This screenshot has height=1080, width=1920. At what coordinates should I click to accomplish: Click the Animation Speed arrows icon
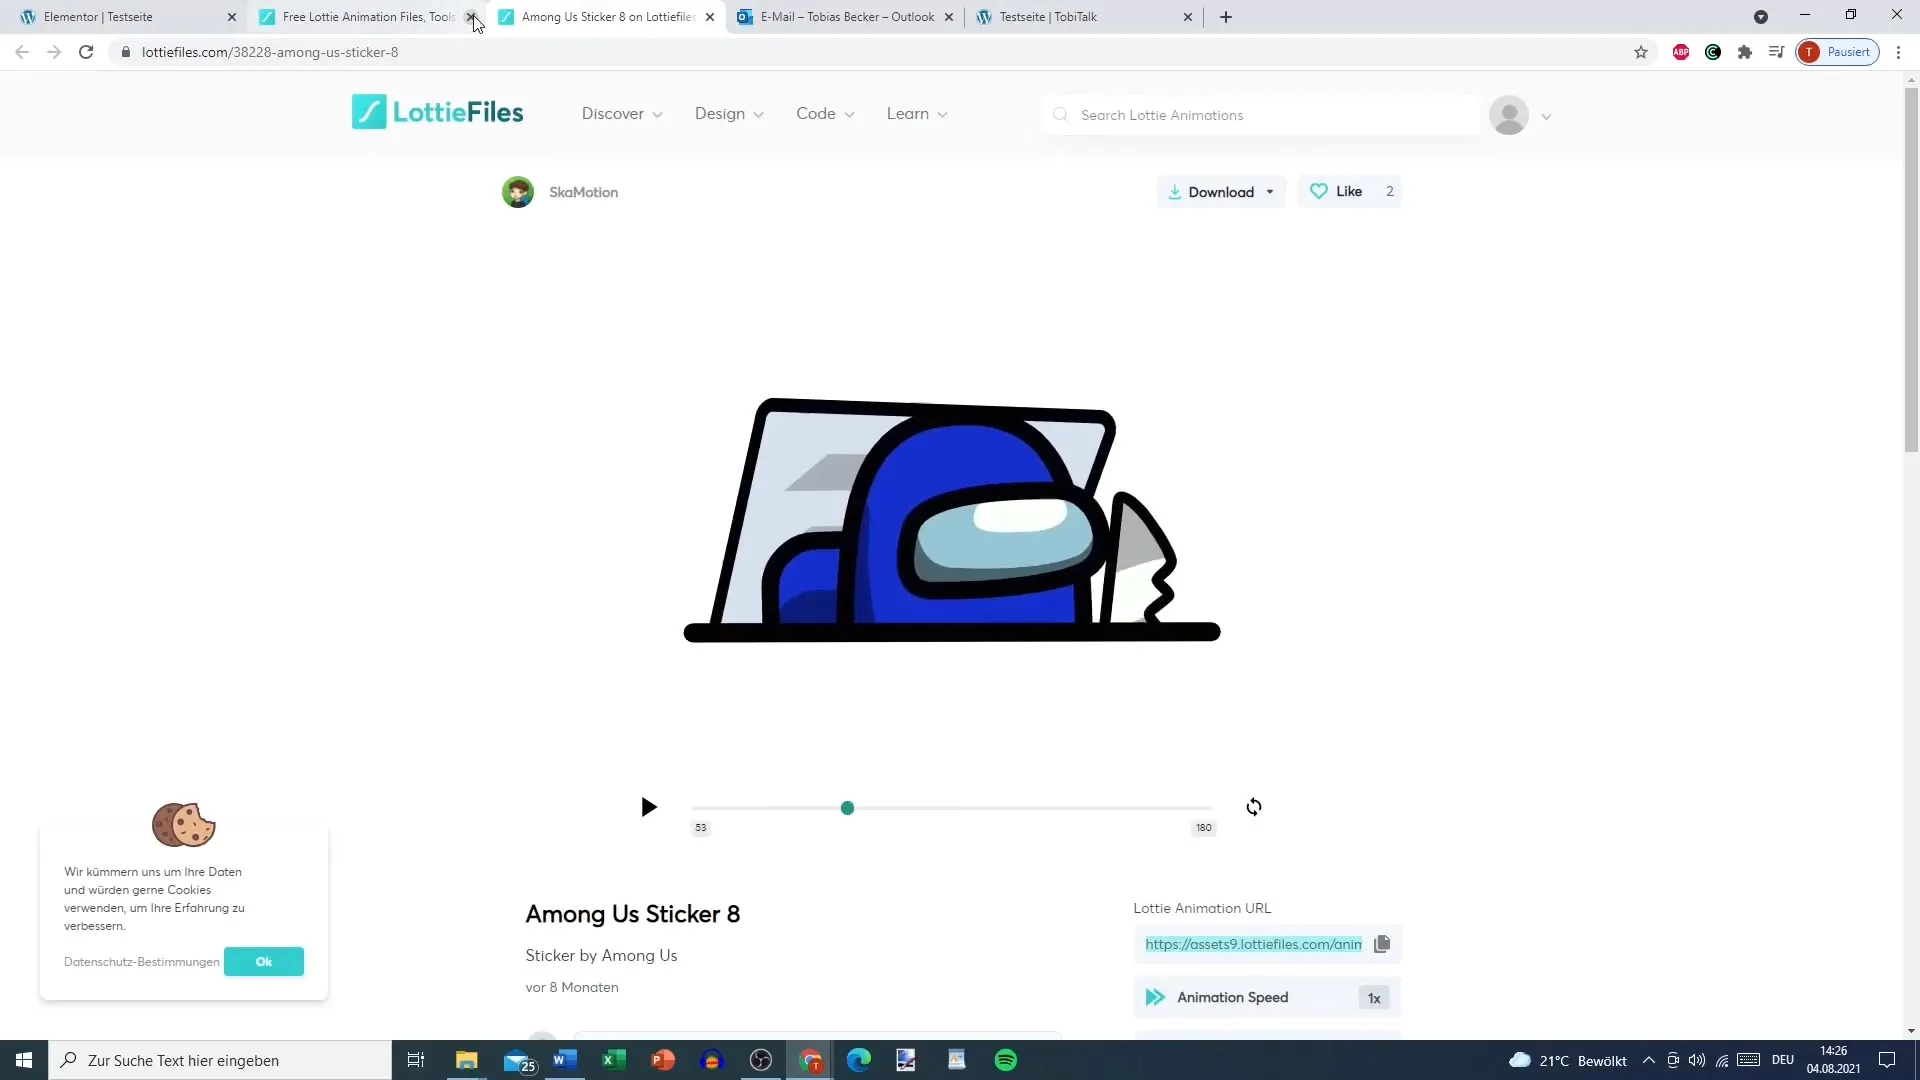pyautogui.click(x=1155, y=997)
